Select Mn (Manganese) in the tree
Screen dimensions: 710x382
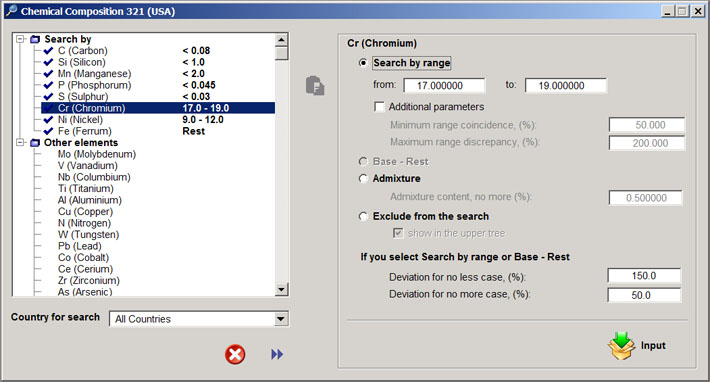[94, 74]
